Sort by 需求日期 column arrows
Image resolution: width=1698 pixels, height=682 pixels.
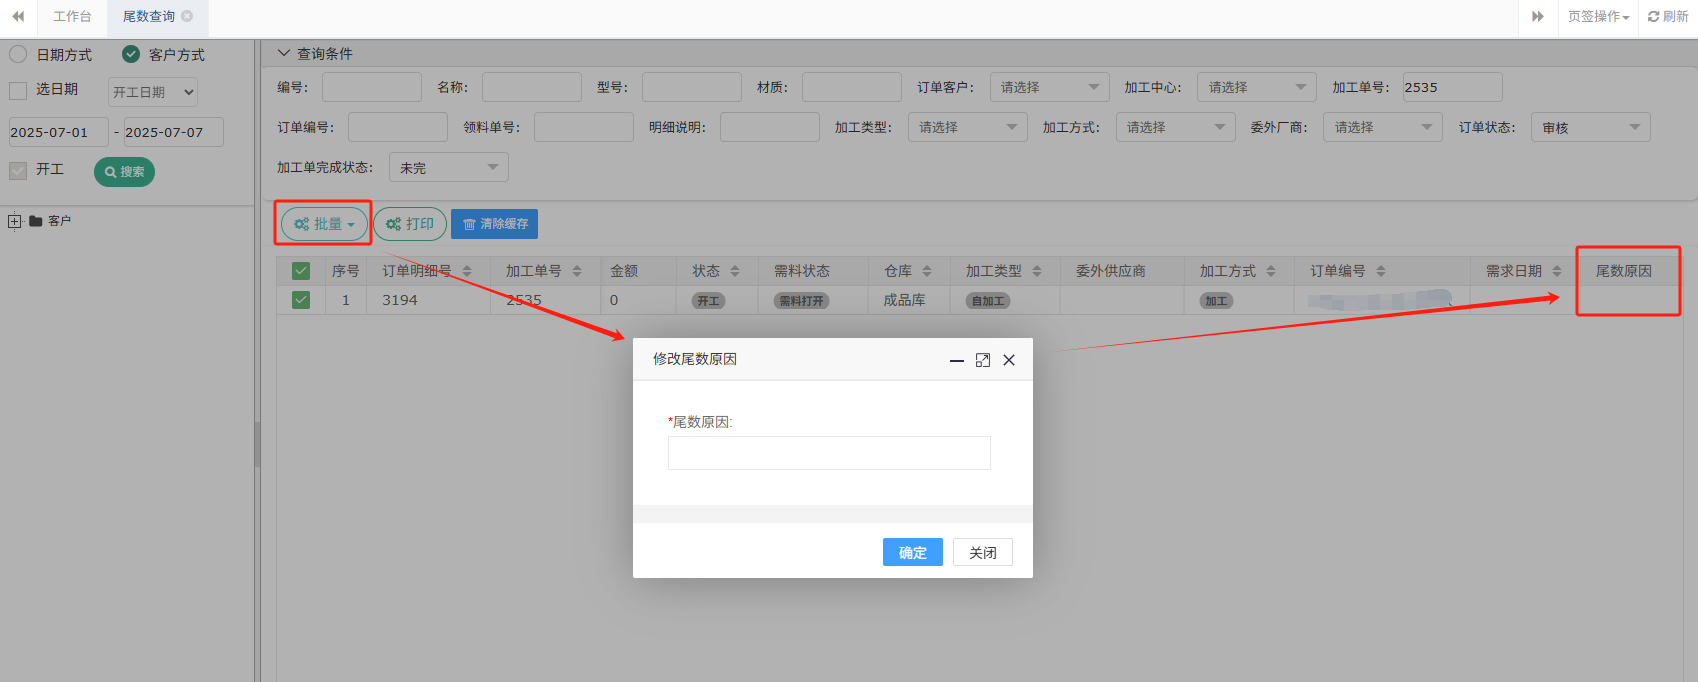pyautogui.click(x=1557, y=271)
